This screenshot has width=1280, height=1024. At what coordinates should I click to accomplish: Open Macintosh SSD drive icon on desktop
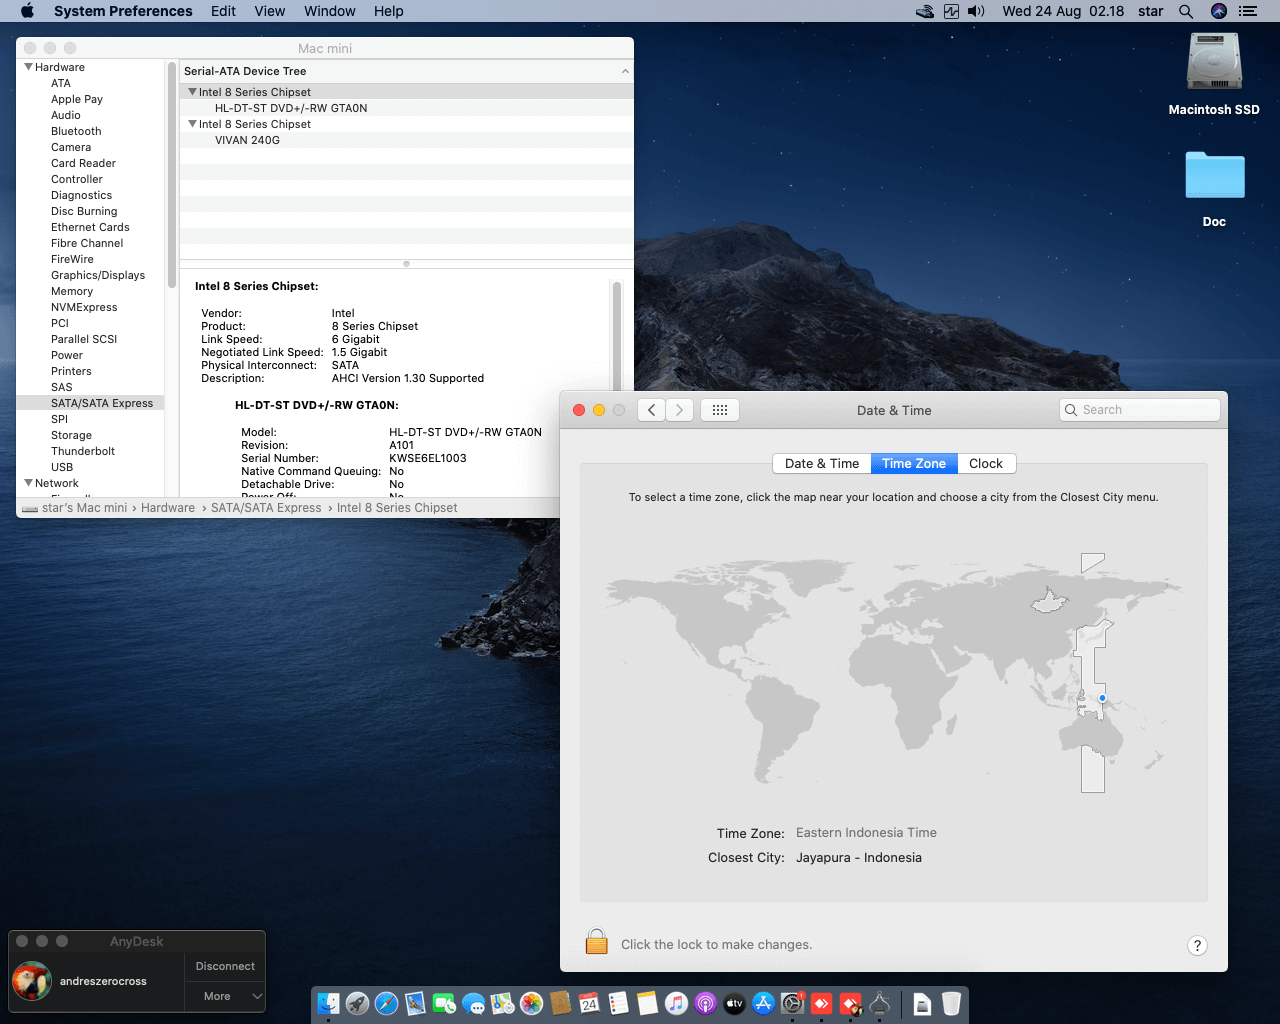(x=1214, y=62)
